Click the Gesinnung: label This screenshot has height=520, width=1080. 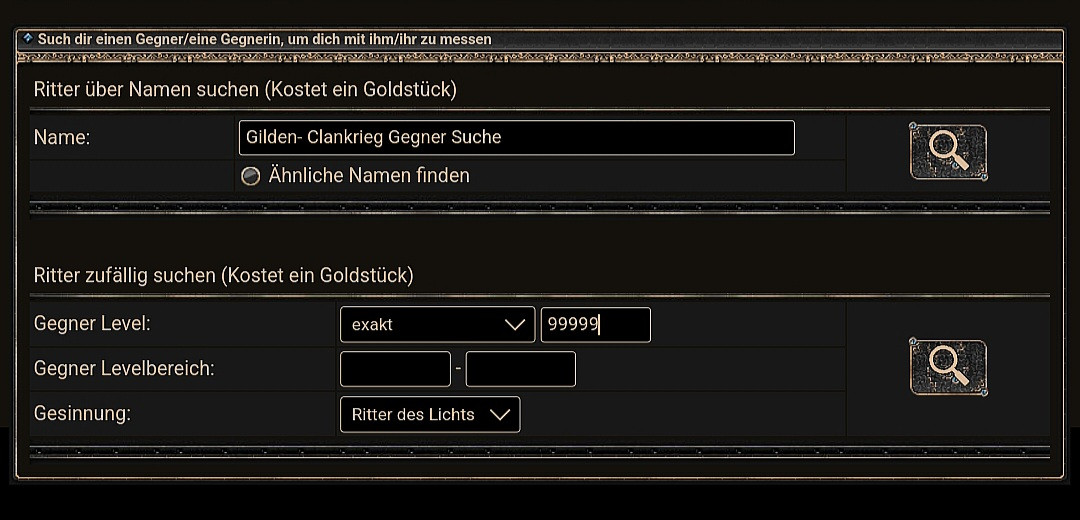(x=82, y=413)
